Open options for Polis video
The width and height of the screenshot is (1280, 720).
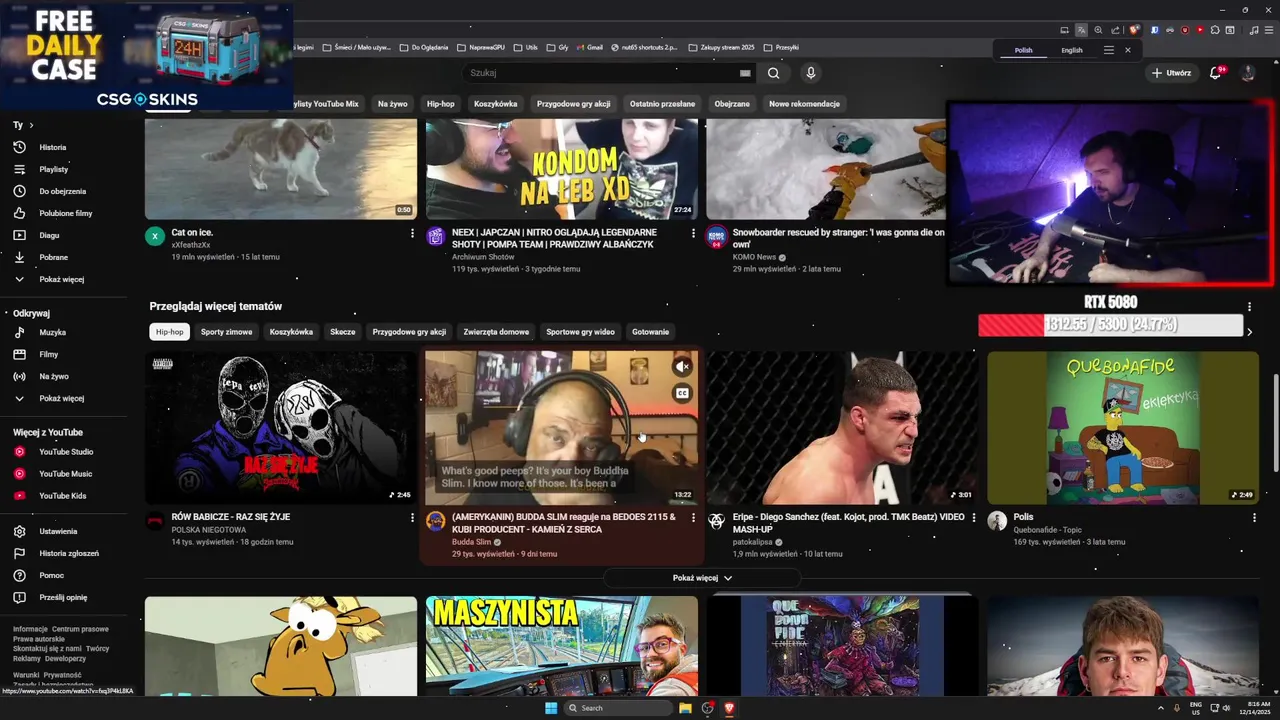(1254, 518)
